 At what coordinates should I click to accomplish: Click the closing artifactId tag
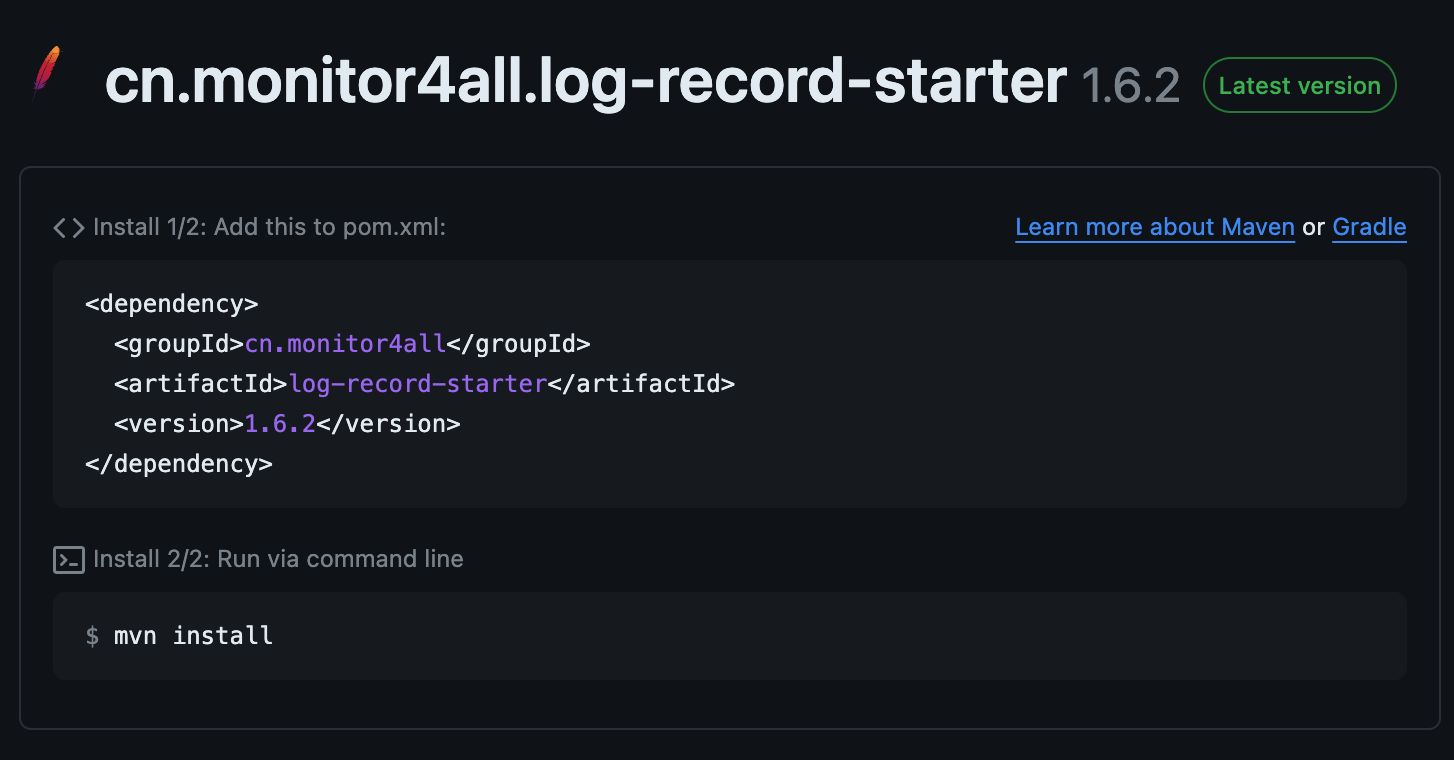[x=641, y=384]
